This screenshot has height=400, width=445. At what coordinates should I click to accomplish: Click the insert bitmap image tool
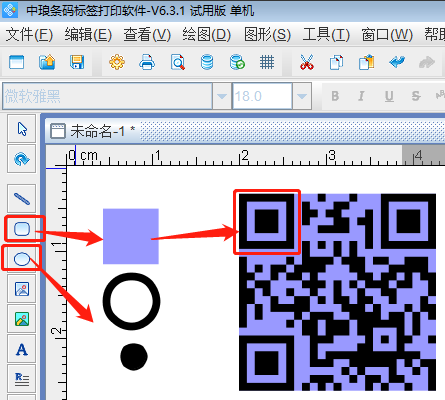(x=22, y=289)
